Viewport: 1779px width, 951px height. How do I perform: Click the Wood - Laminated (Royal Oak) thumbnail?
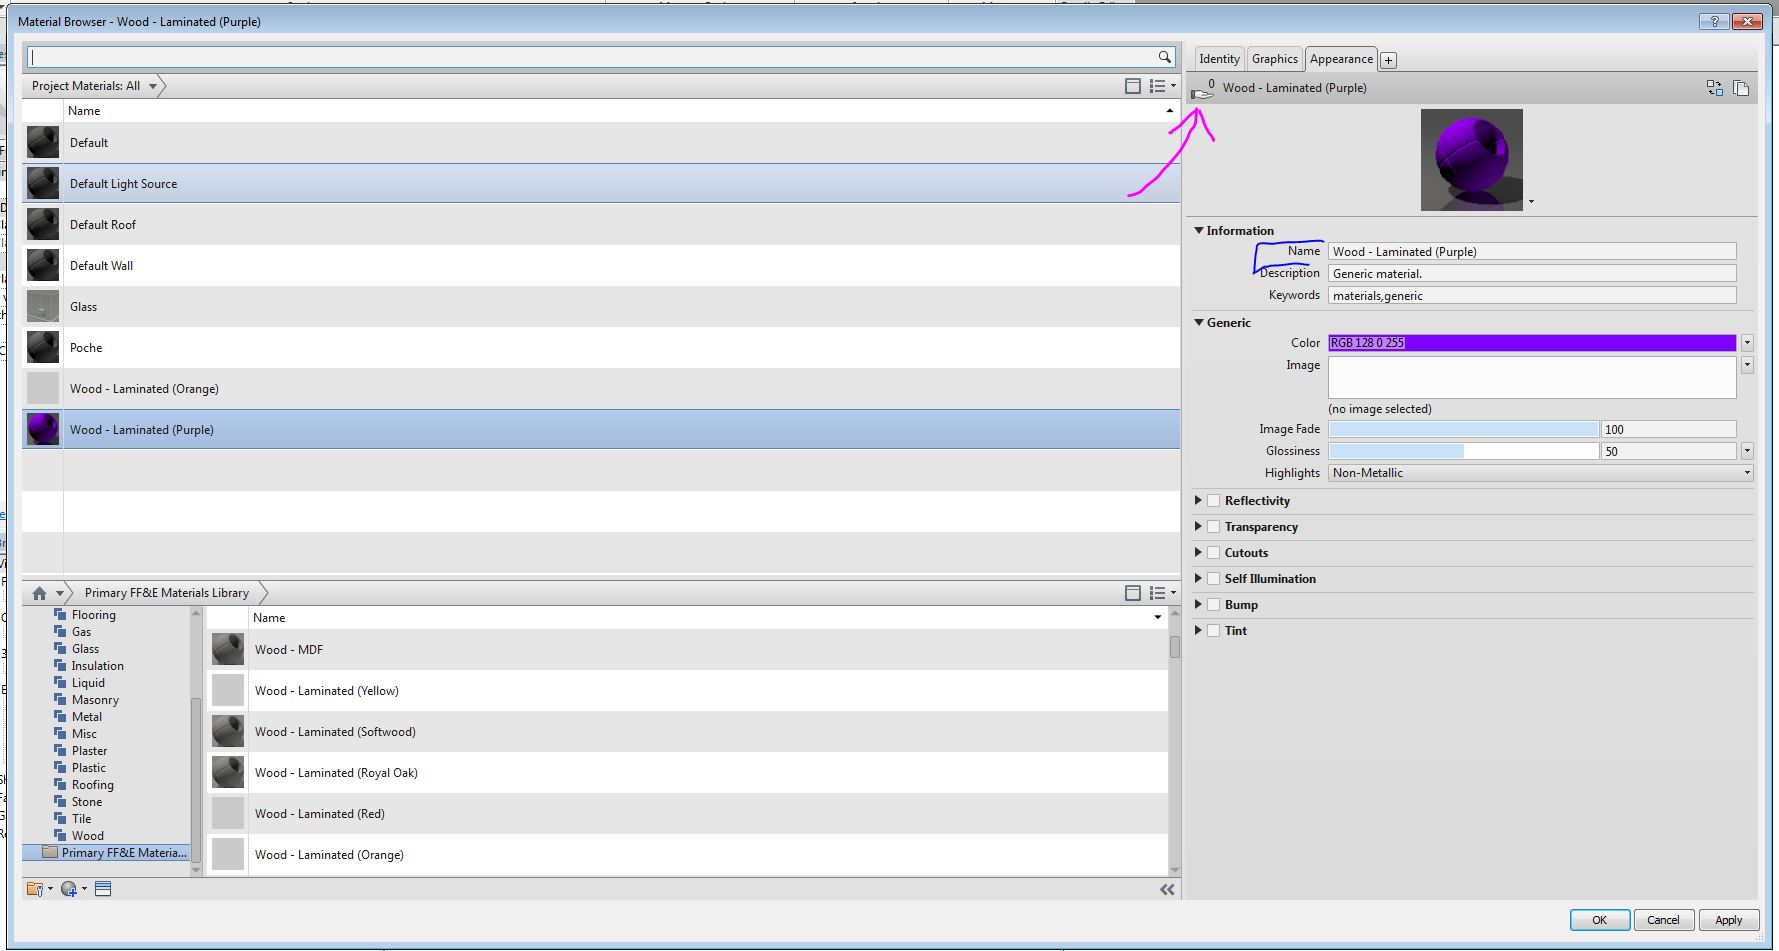pyautogui.click(x=228, y=773)
